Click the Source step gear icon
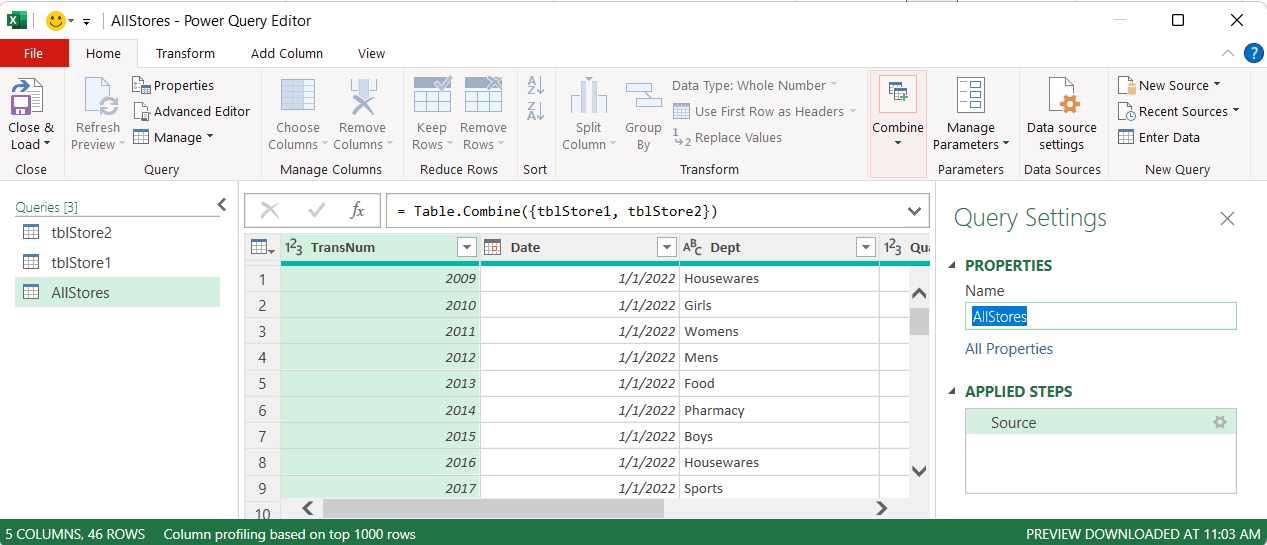Viewport: 1267px width, 545px height. point(1219,422)
